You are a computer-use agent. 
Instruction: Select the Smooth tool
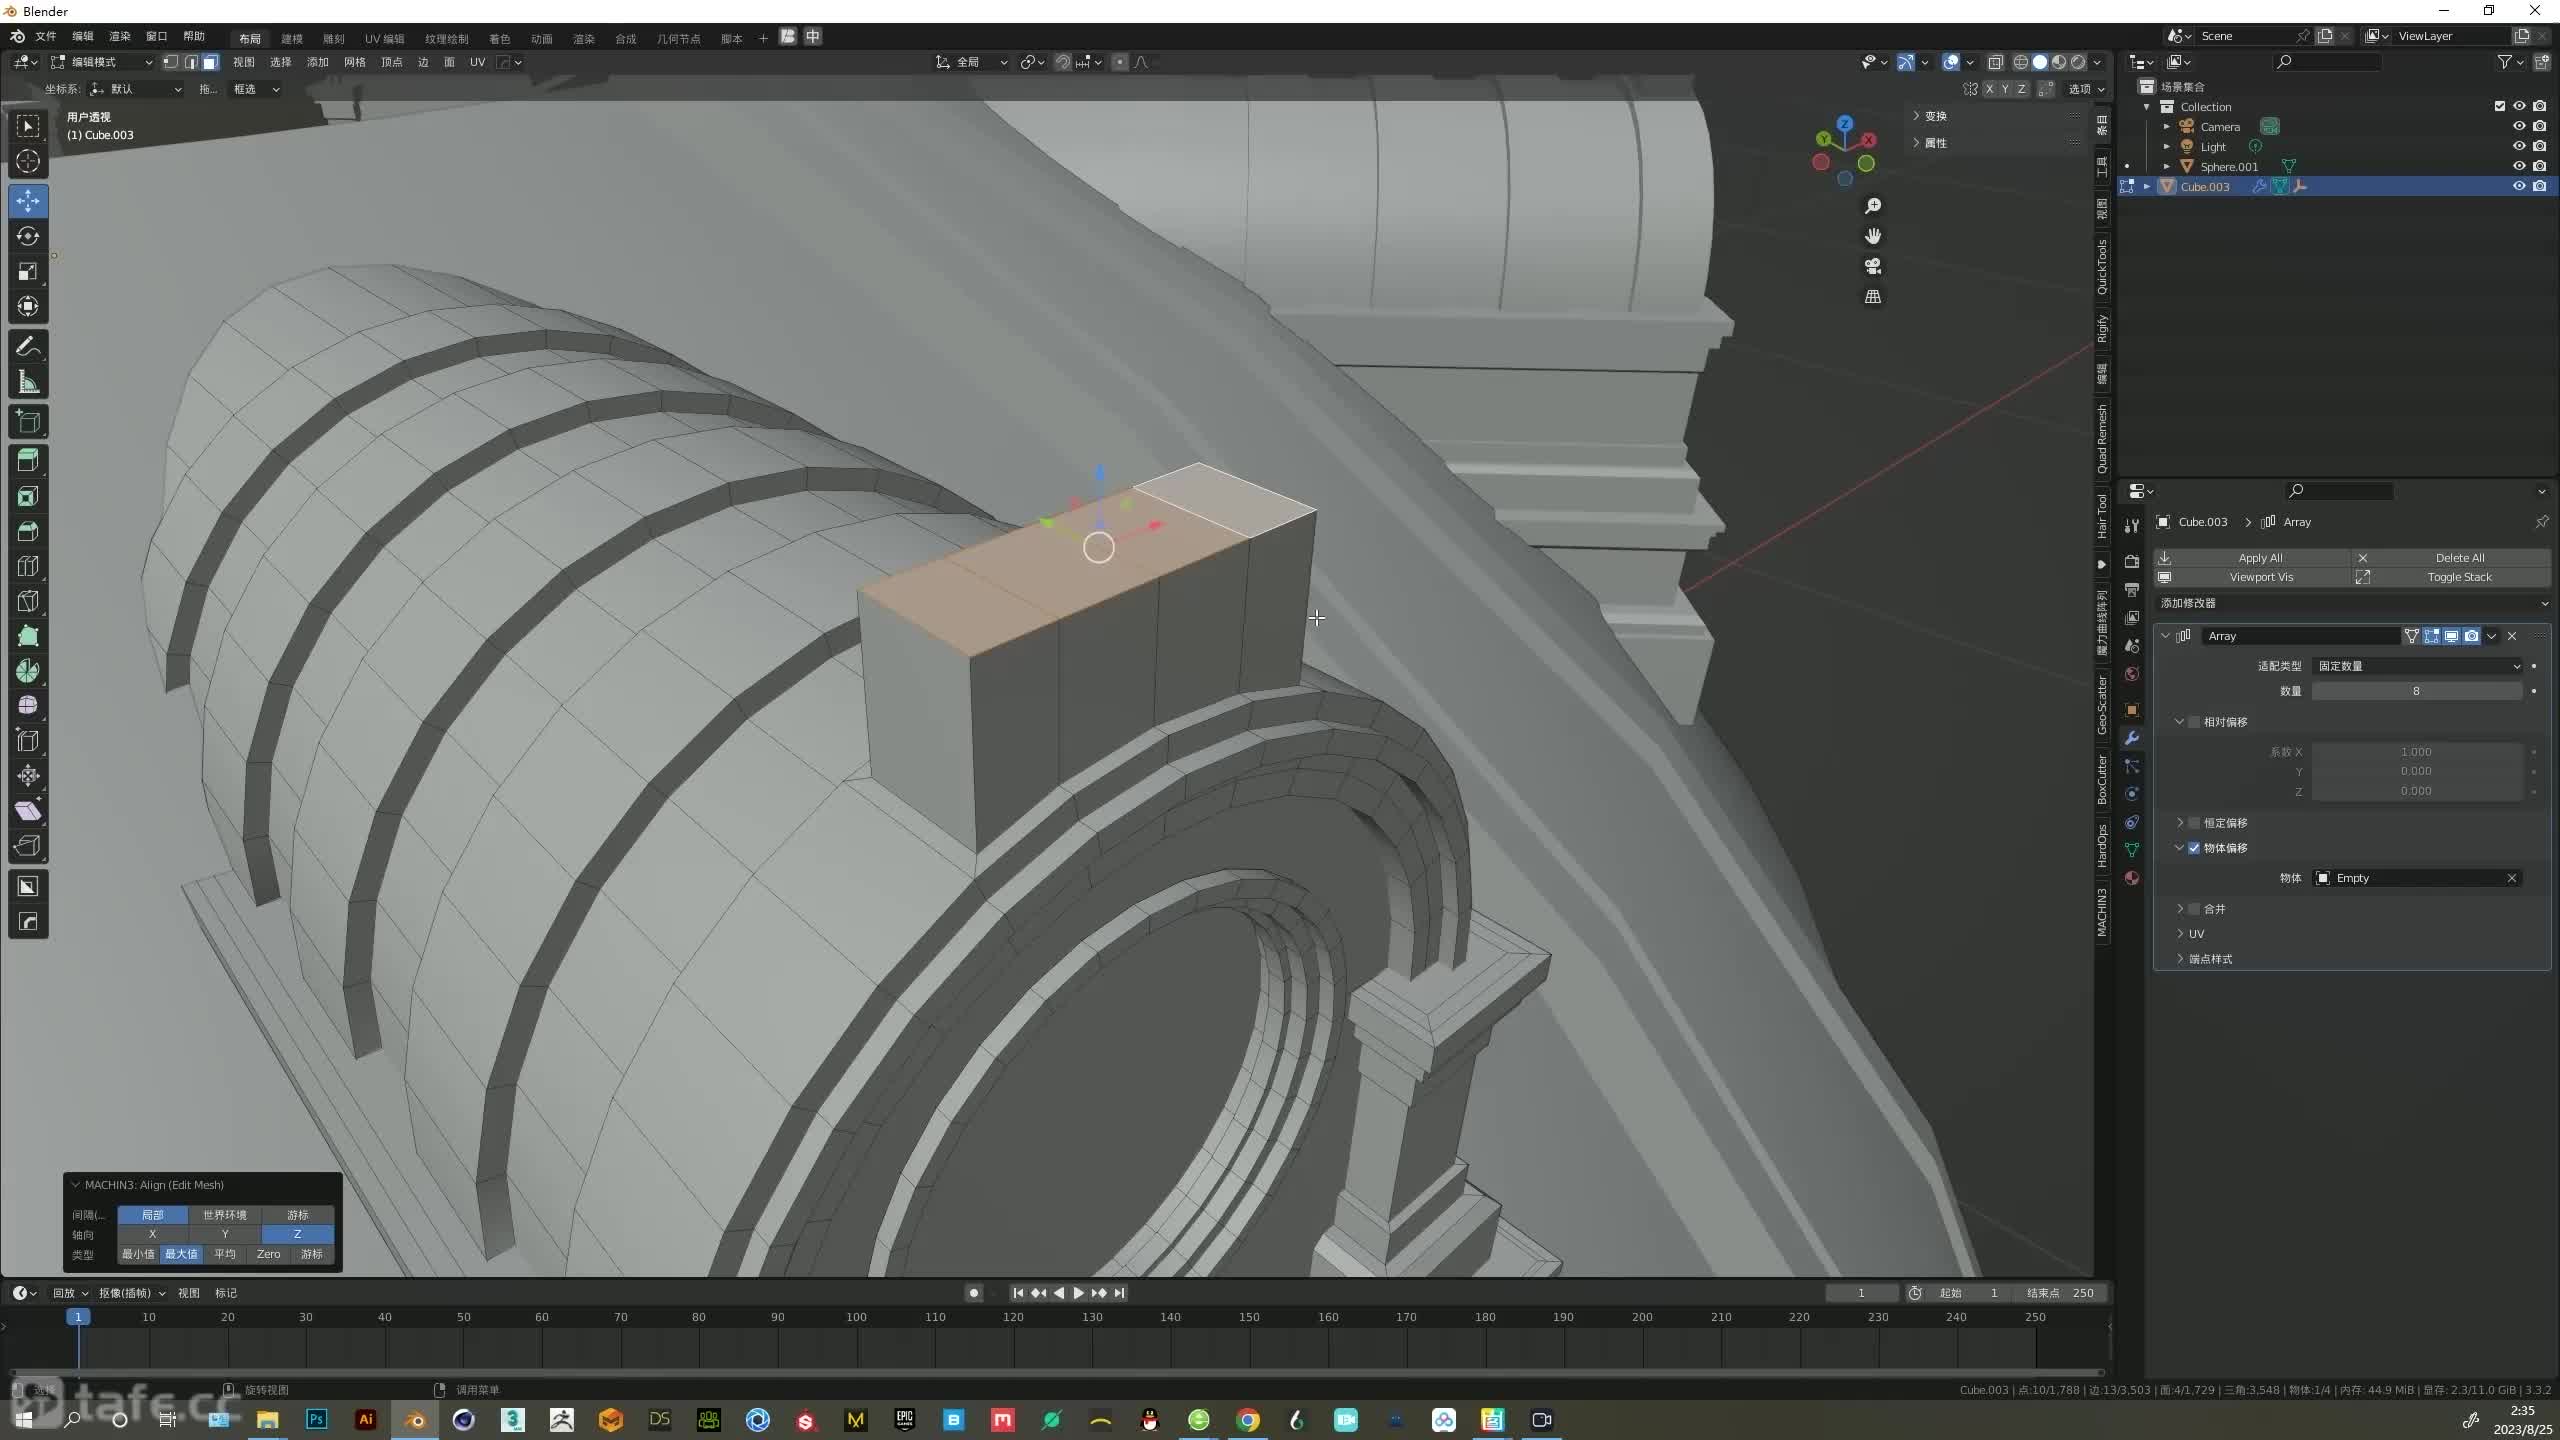[28, 706]
